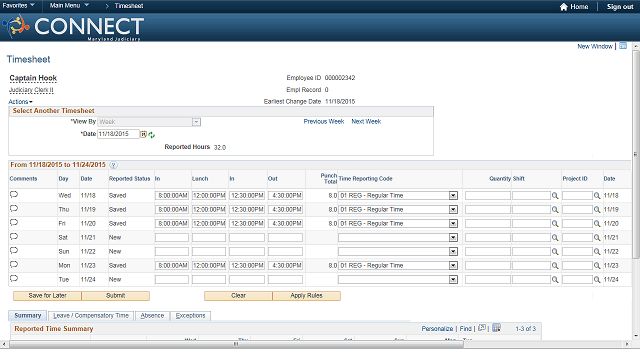Screen dimensions: 640x360
Task: Switch to the Absence tab
Action: [x=152, y=316]
